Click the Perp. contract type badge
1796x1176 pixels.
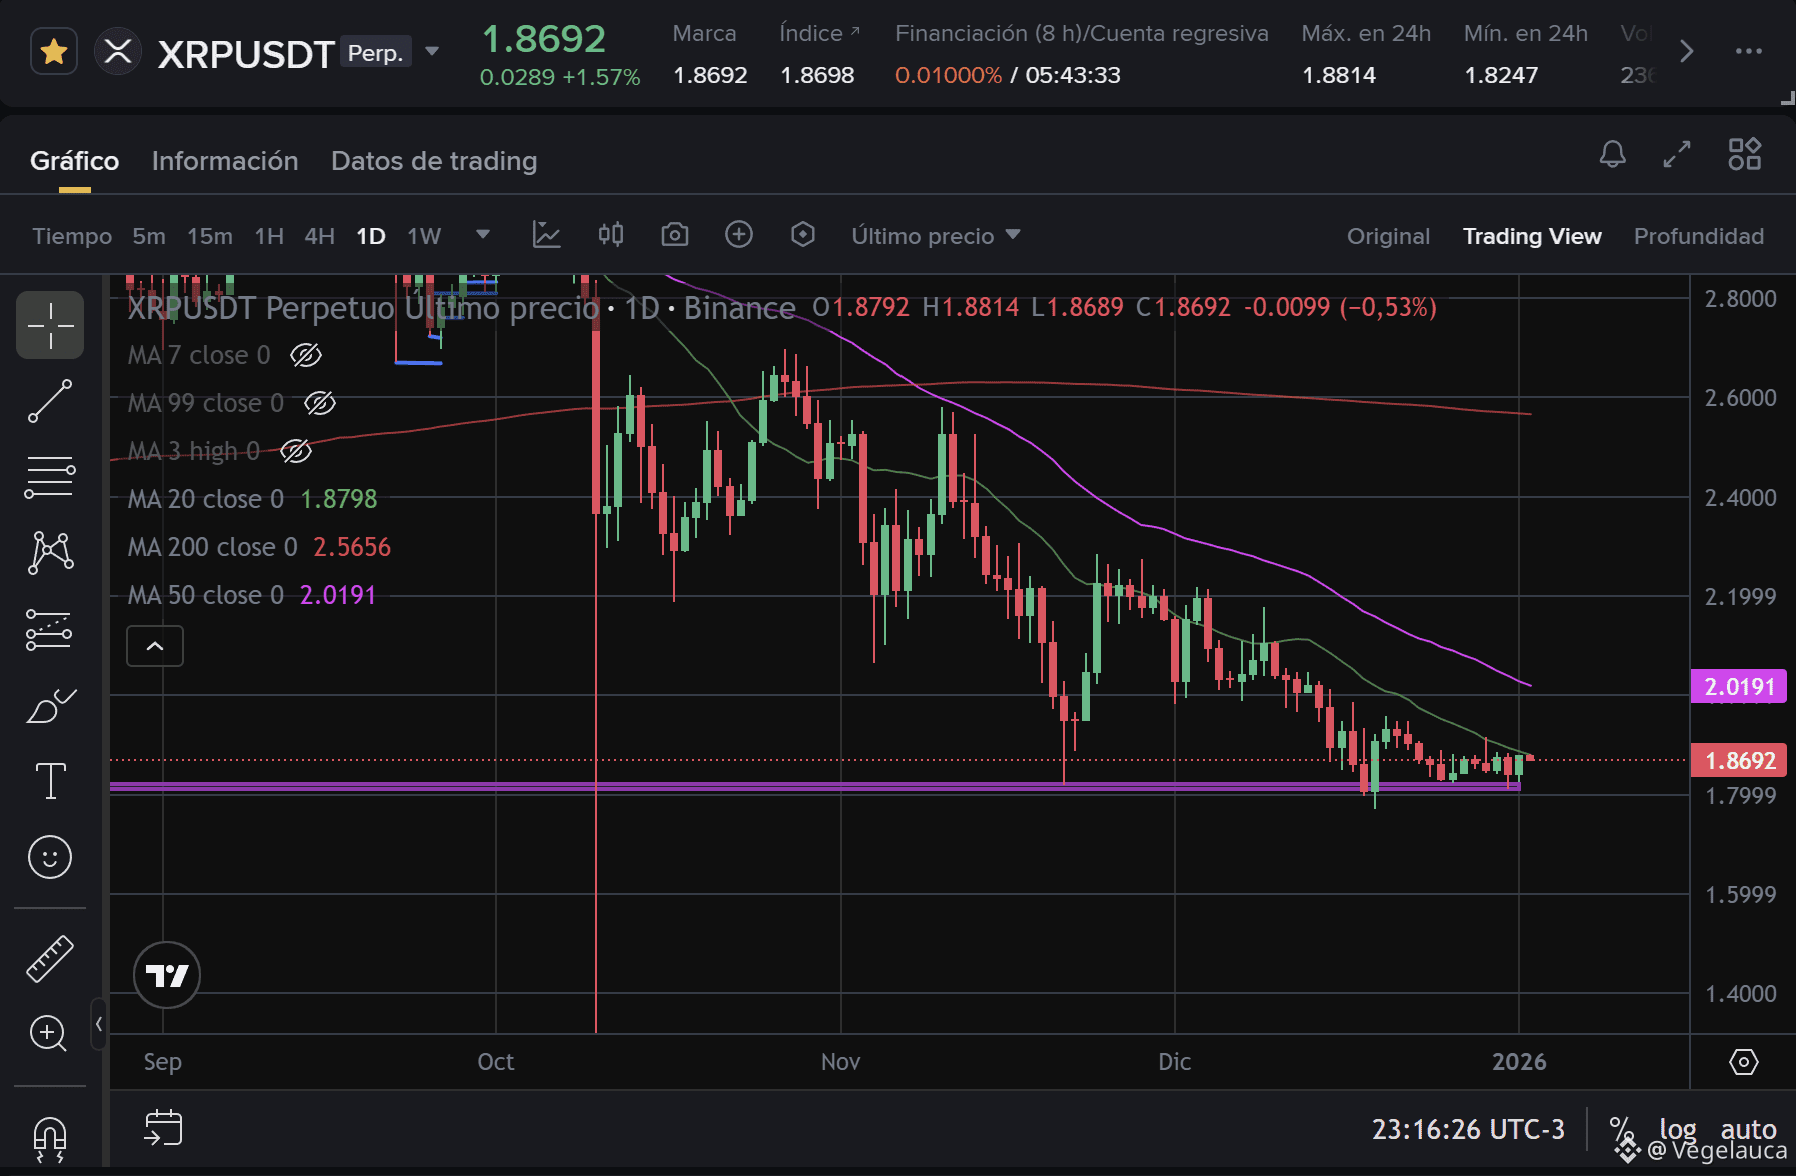[375, 52]
